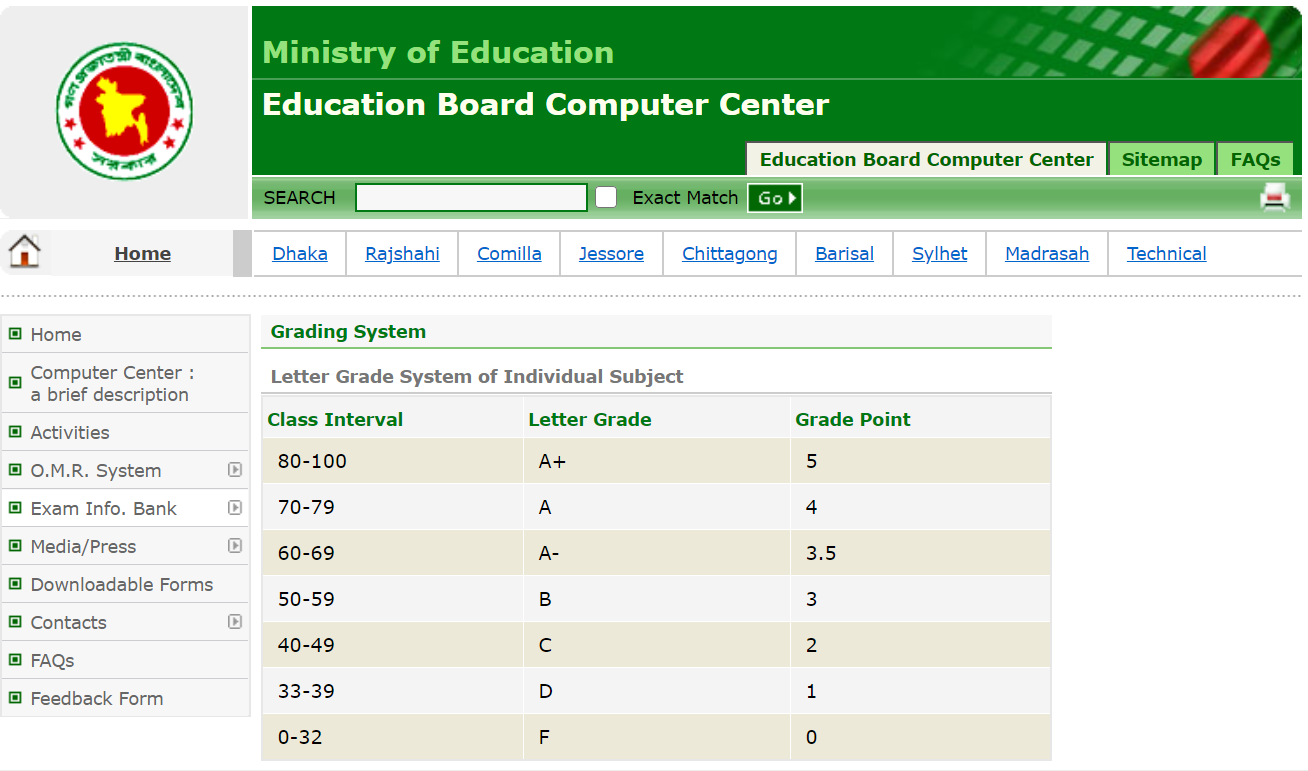This screenshot has width=1308, height=771.
Task: Click the 40-49 class interval cell
Action: pyautogui.click(x=392, y=645)
